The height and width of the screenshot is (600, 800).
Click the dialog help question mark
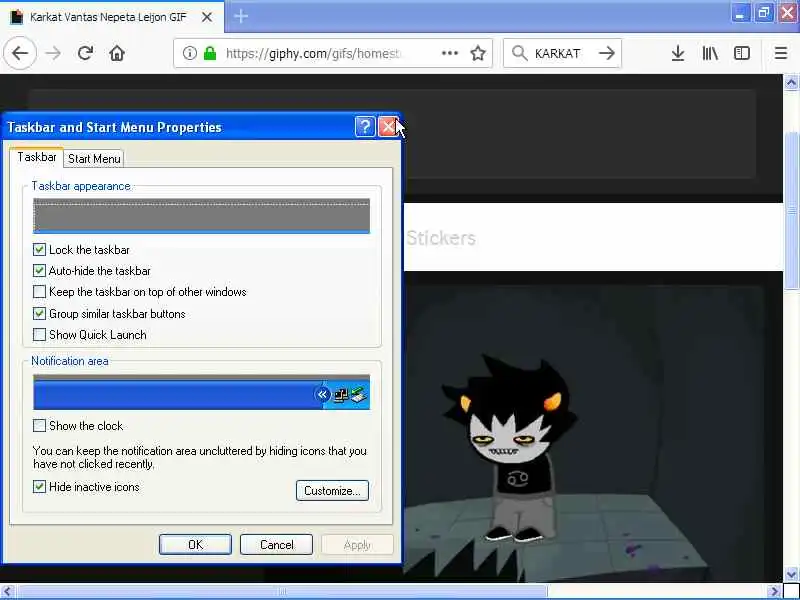pos(365,127)
